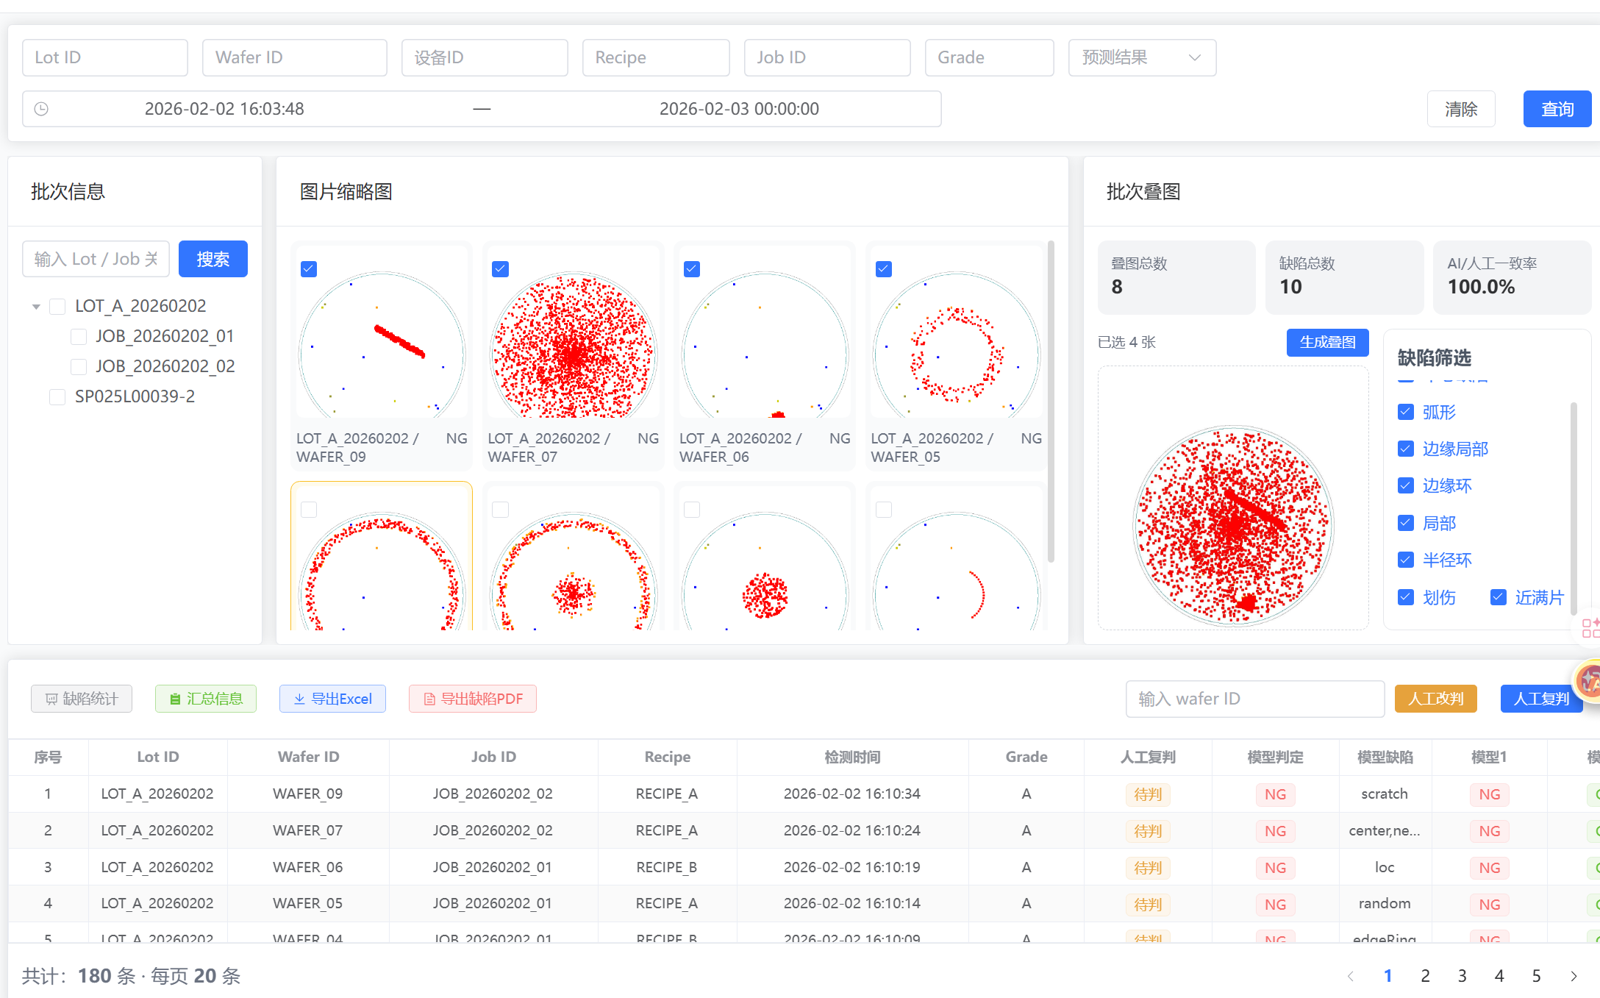Click the clock icon in date range
This screenshot has height=998, width=1600.
tap(41, 109)
